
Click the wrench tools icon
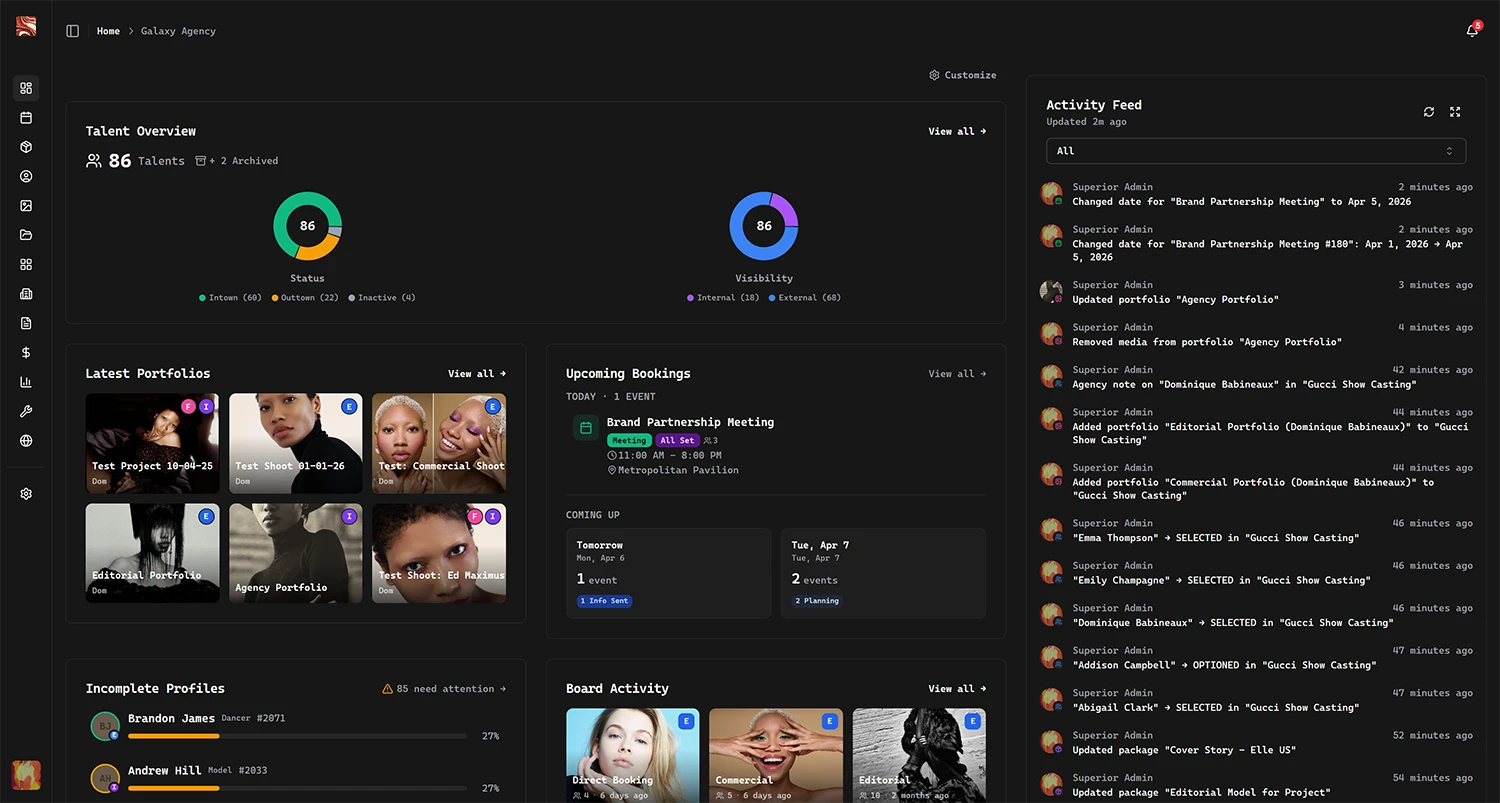click(26, 411)
